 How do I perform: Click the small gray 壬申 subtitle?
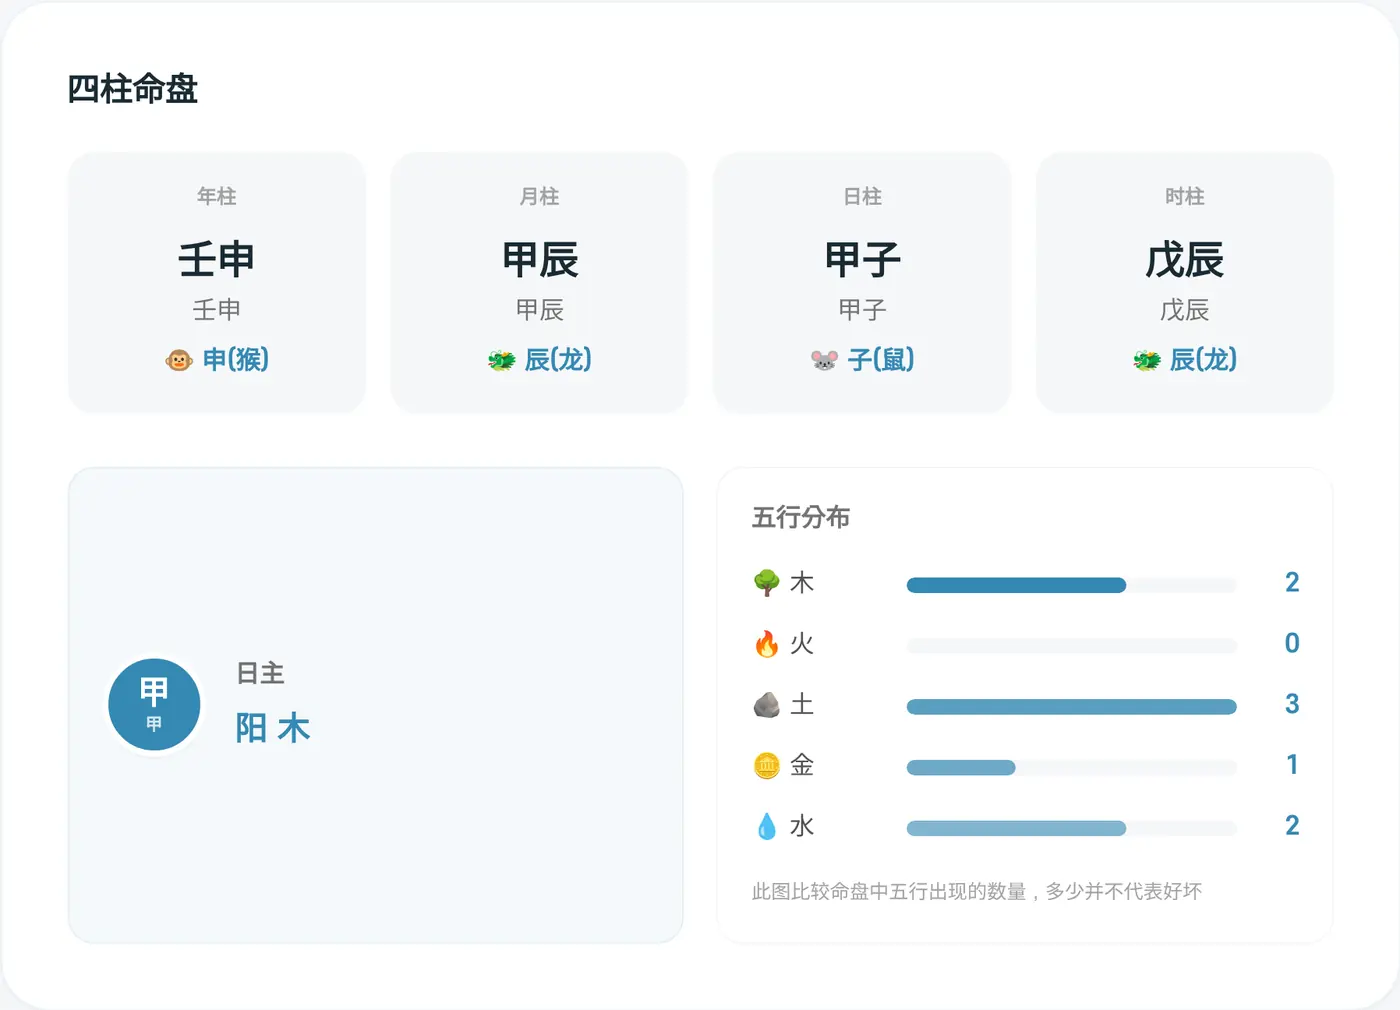pyautogui.click(x=217, y=310)
